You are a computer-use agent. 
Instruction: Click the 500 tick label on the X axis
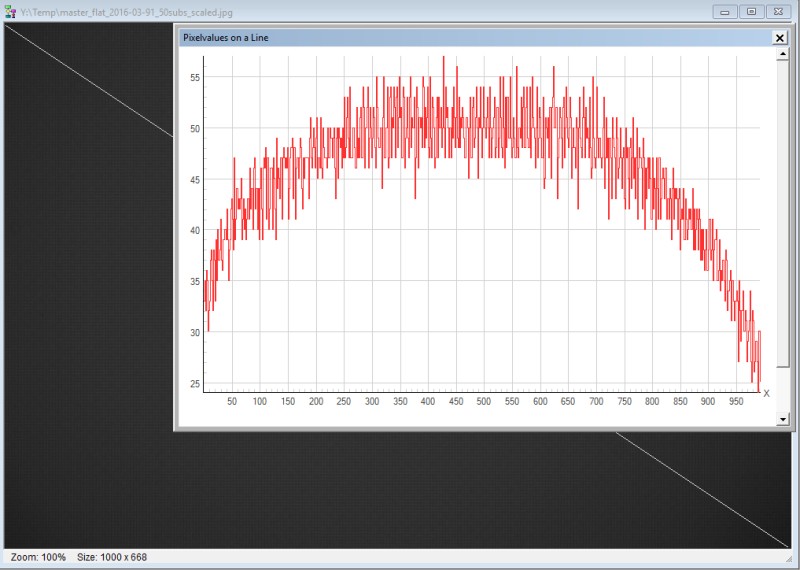484,402
